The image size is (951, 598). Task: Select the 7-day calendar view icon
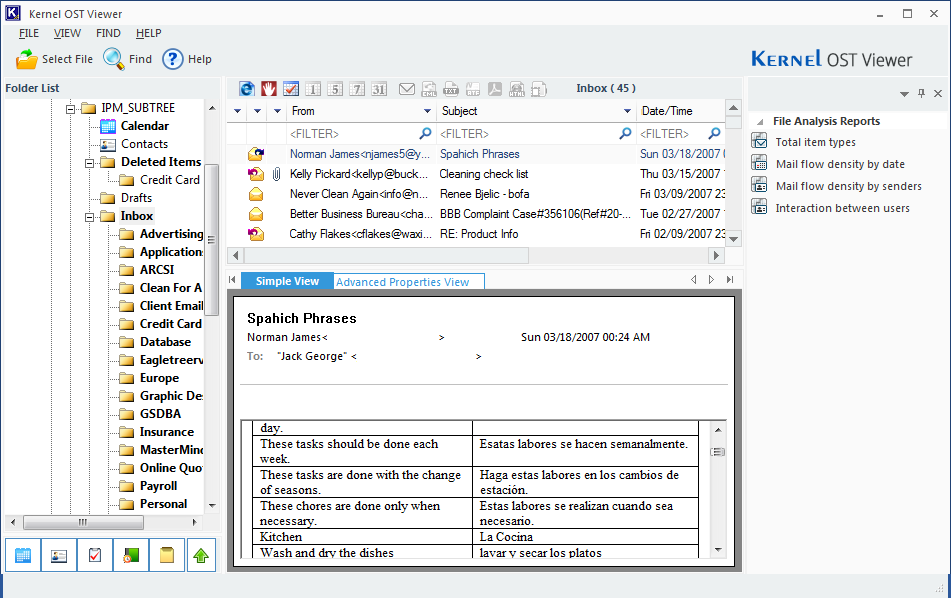click(357, 89)
